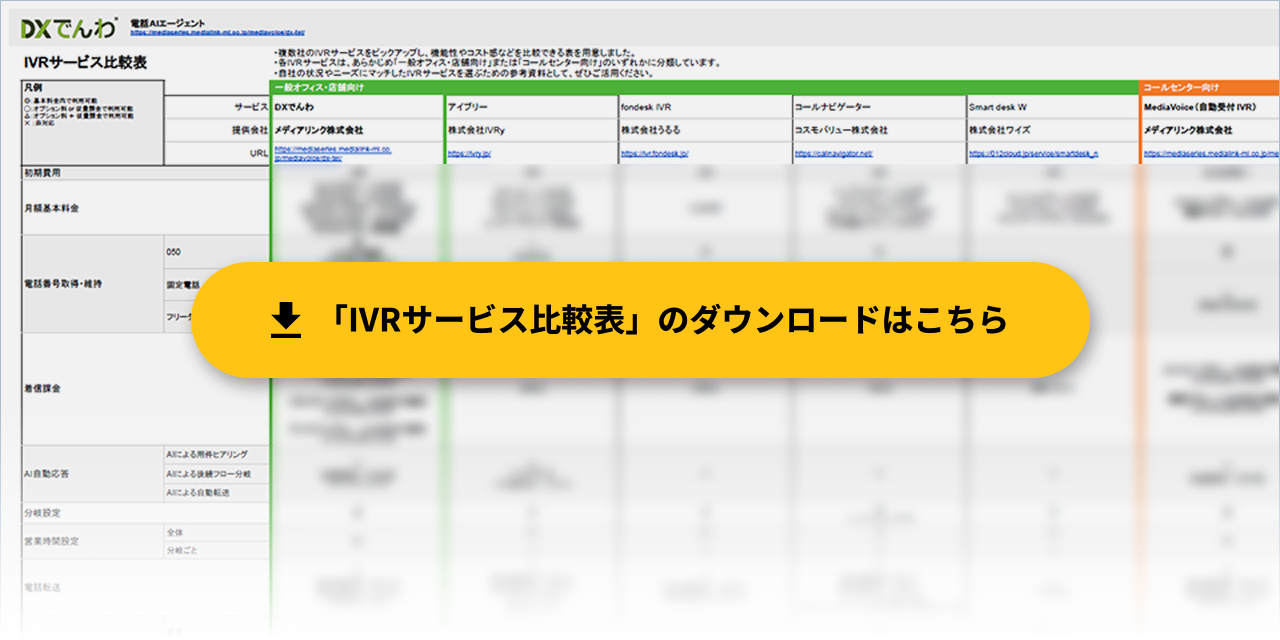This screenshot has height=640, width=1280.
Task: Open the Smart desk W URL link
Action: (1033, 154)
